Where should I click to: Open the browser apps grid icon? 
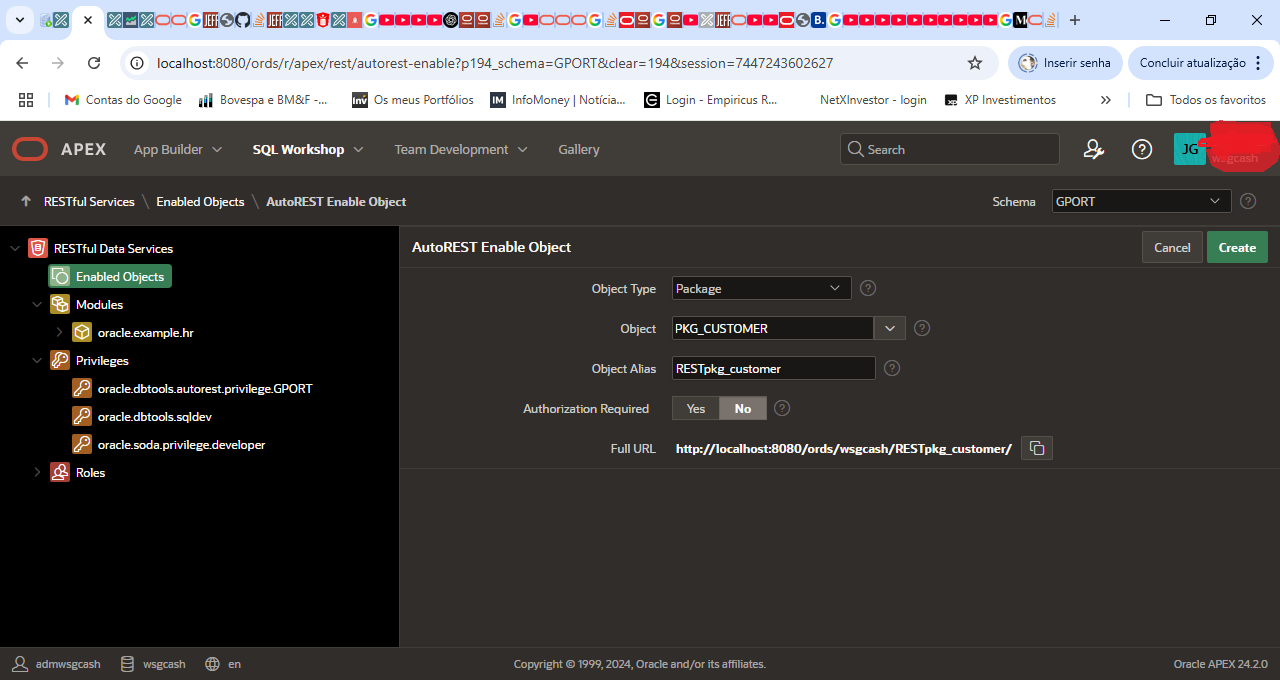tap(26, 100)
